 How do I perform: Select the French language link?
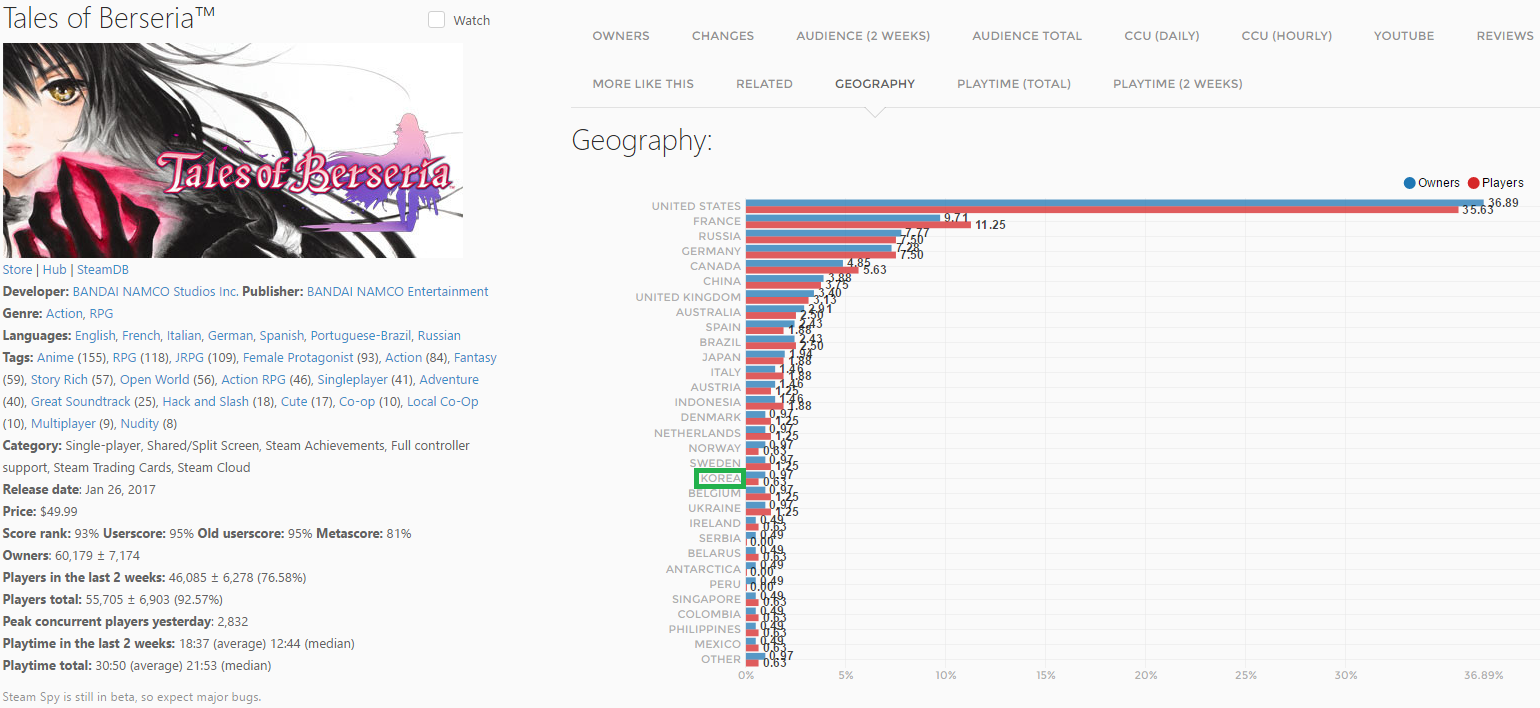click(x=141, y=336)
